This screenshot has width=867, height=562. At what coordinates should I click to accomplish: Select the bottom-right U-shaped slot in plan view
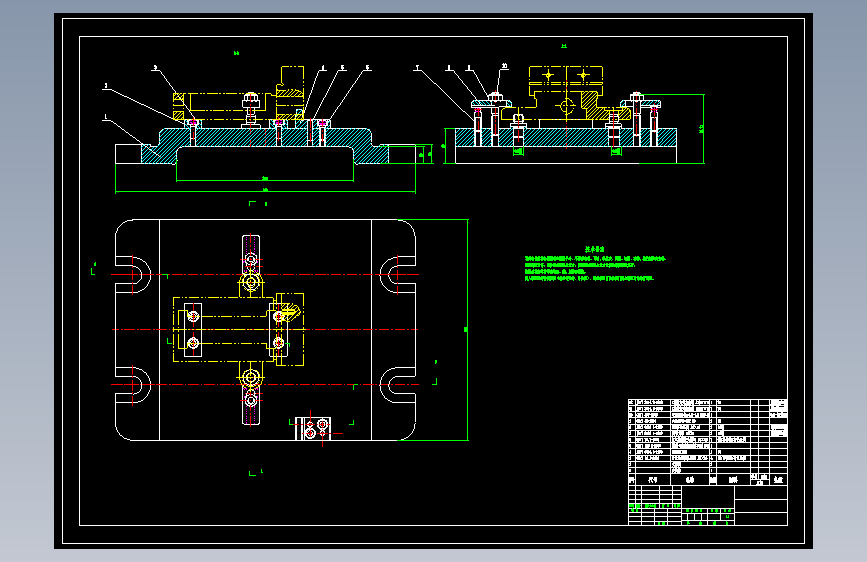point(398,384)
